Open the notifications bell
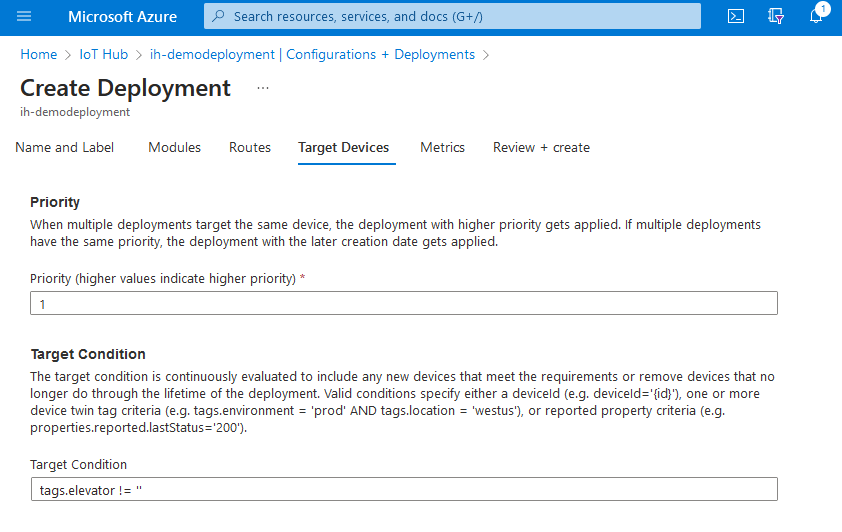This screenshot has height=532, width=842. (817, 17)
